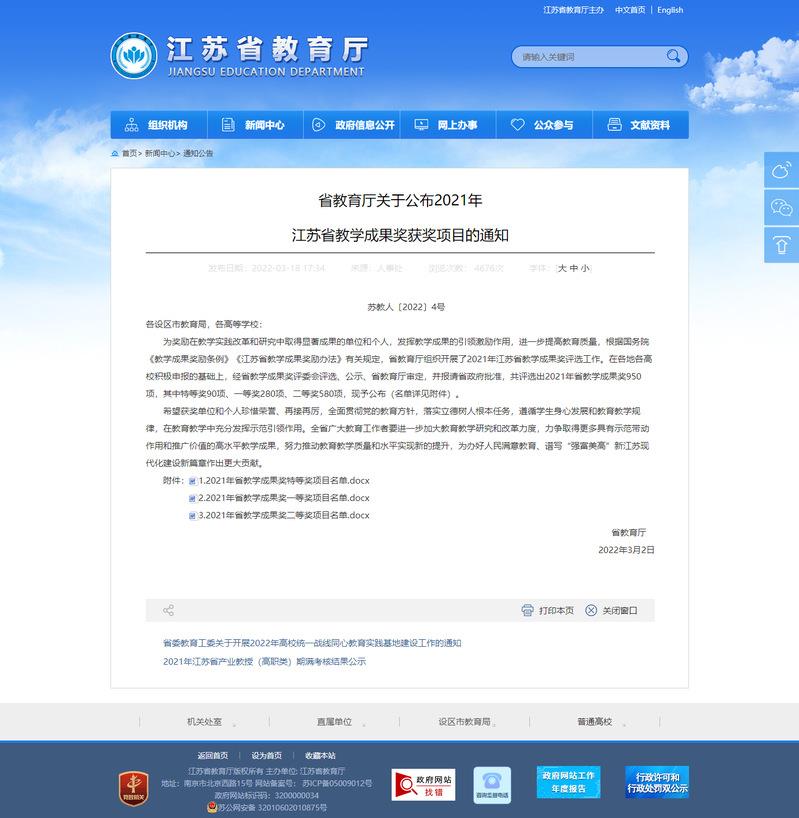799x818 pixels.
Task: Open the Weibo sidebar icon
Action: coord(781,171)
